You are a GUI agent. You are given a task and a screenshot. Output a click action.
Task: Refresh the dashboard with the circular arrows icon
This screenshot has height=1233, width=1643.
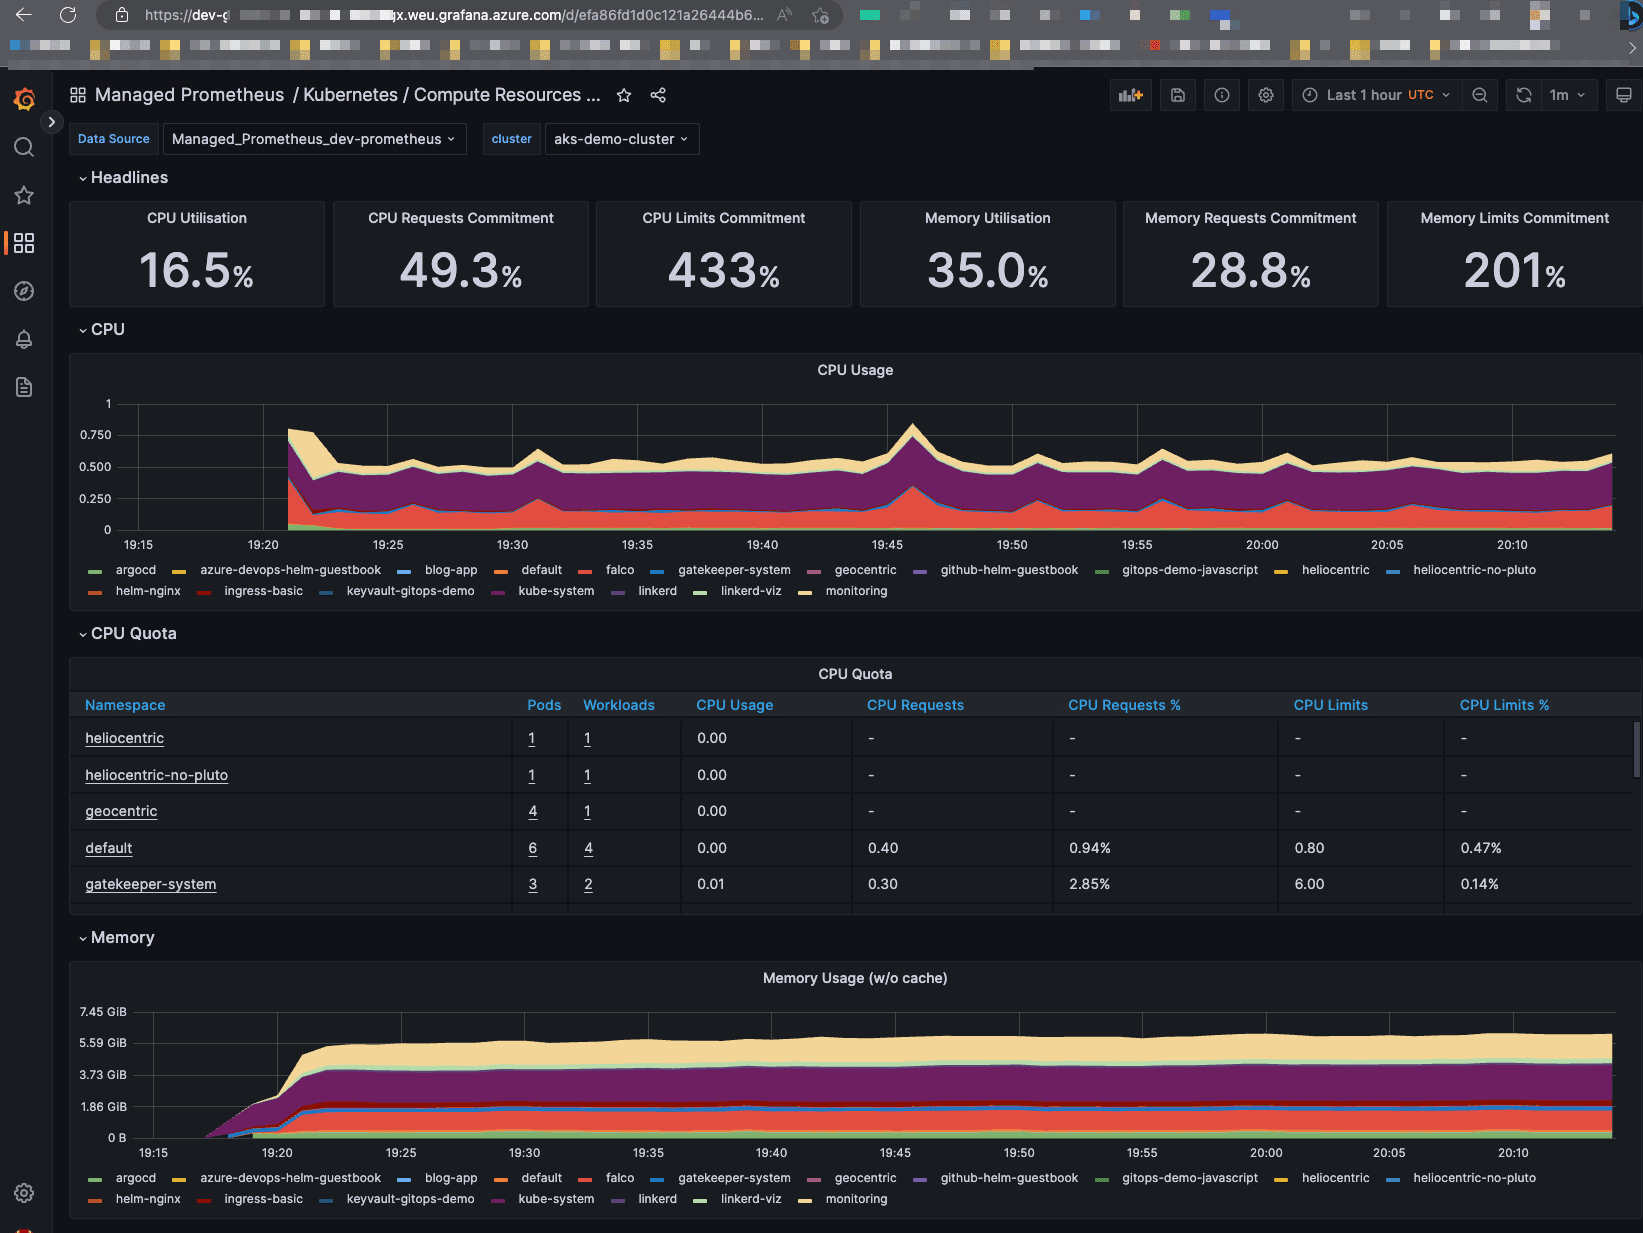[1523, 95]
